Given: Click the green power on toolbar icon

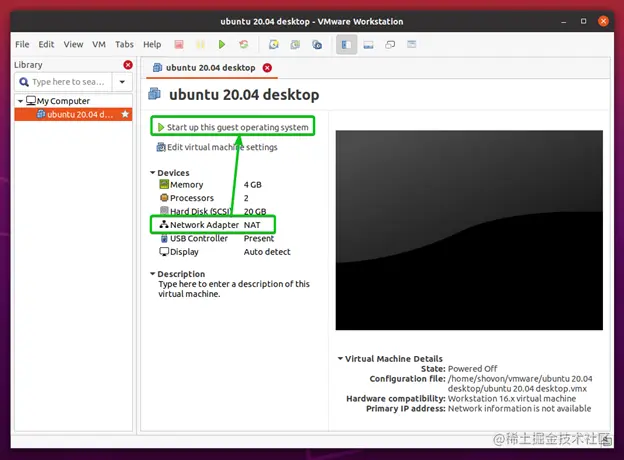Looking at the screenshot, I should pos(222,45).
